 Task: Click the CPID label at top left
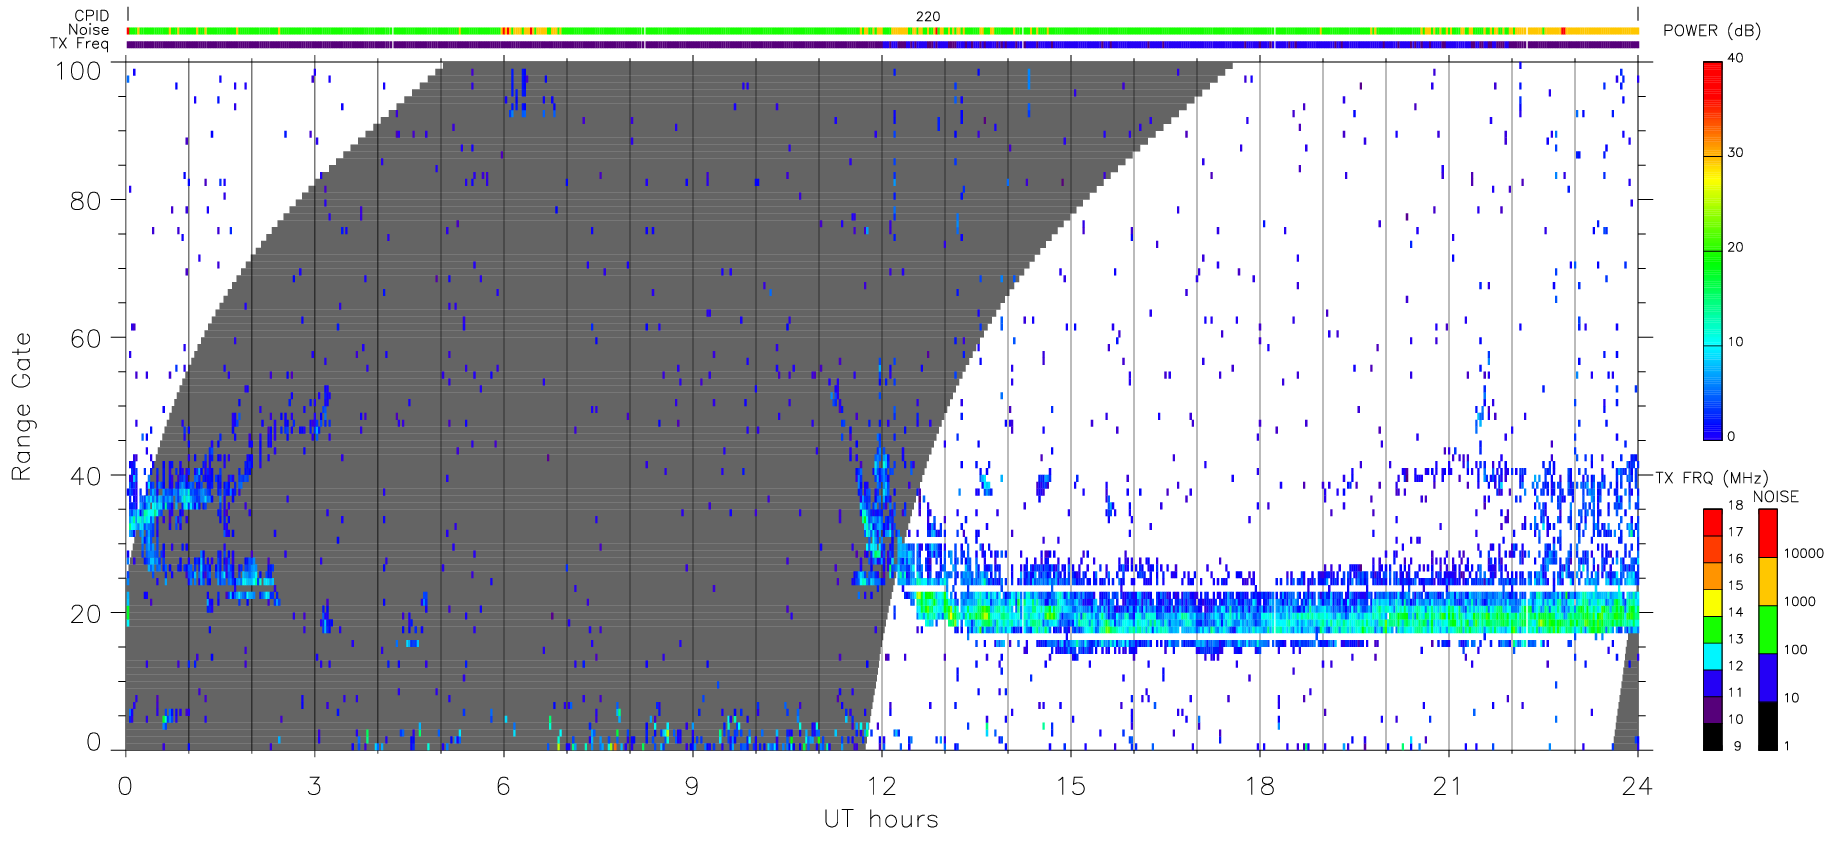[91, 16]
